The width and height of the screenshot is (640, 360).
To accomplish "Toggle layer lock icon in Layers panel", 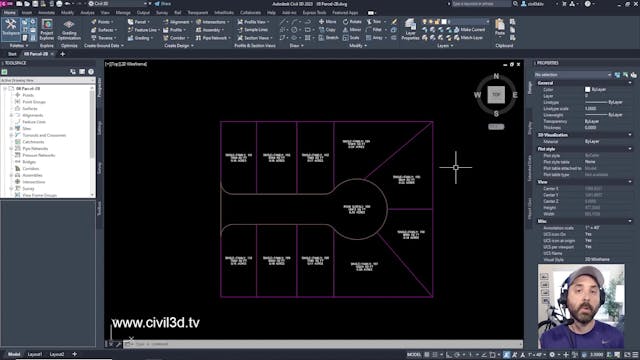I will pos(437,22).
